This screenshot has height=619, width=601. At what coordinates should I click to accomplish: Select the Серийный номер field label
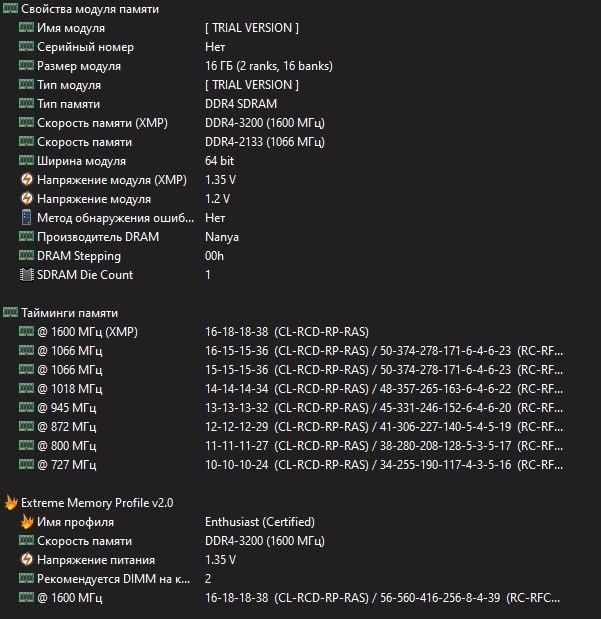pos(85,47)
